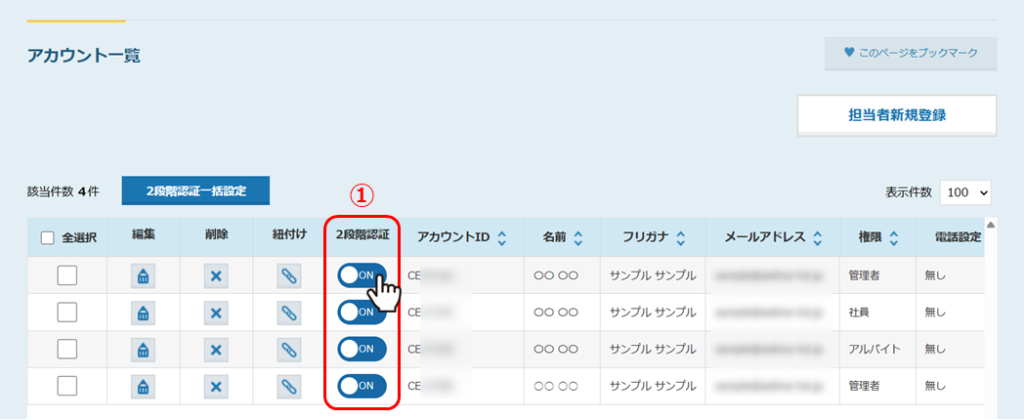Click the table's vertical scrollbar up arrow
The image size is (1024, 420).
[x=991, y=225]
